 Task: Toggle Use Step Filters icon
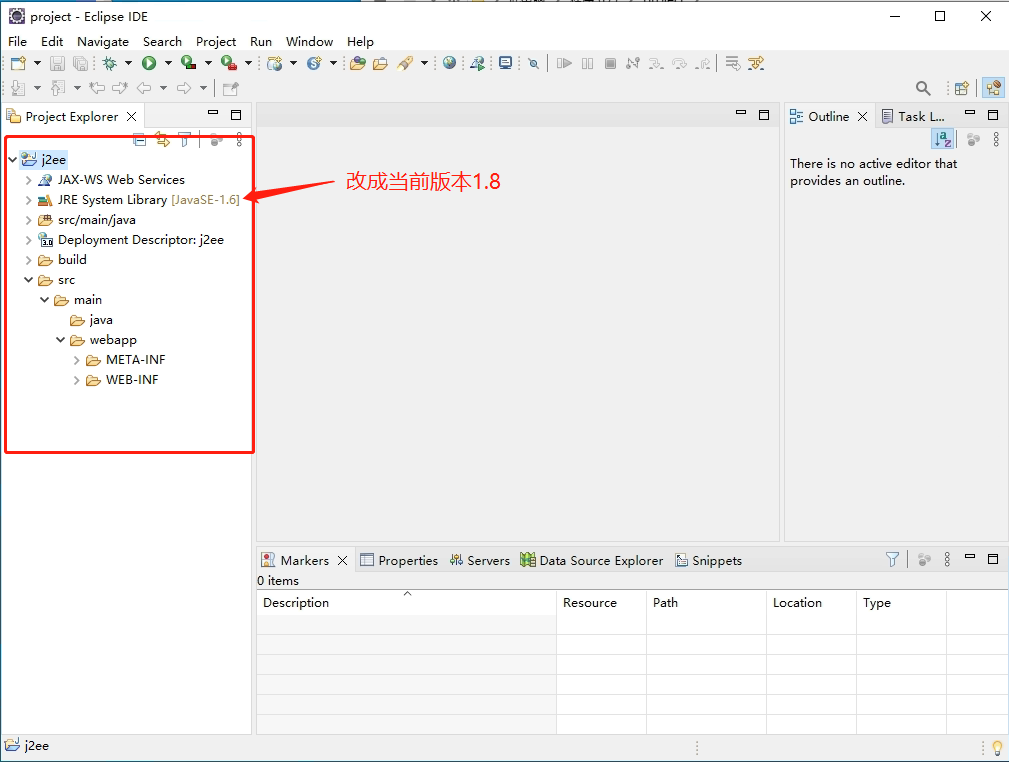click(x=756, y=63)
